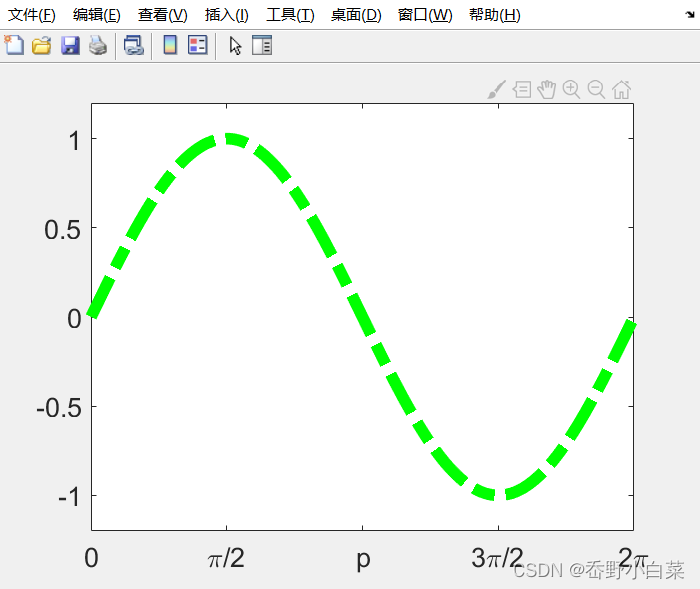
Task: Open the 窗口(W) menu
Action: (x=425, y=15)
